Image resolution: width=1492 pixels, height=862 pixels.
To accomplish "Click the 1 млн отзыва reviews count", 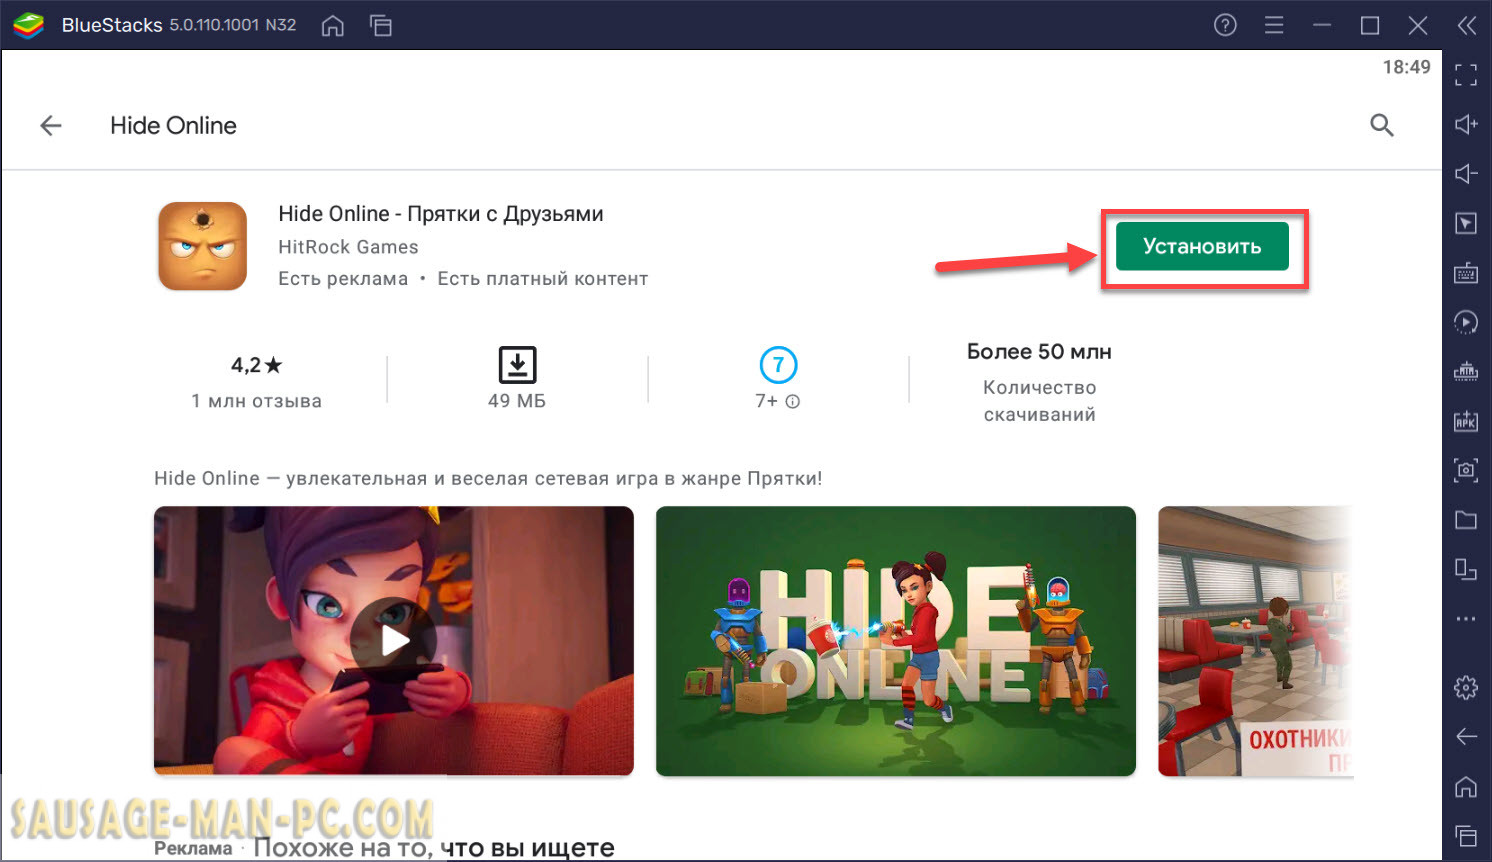I will (256, 401).
